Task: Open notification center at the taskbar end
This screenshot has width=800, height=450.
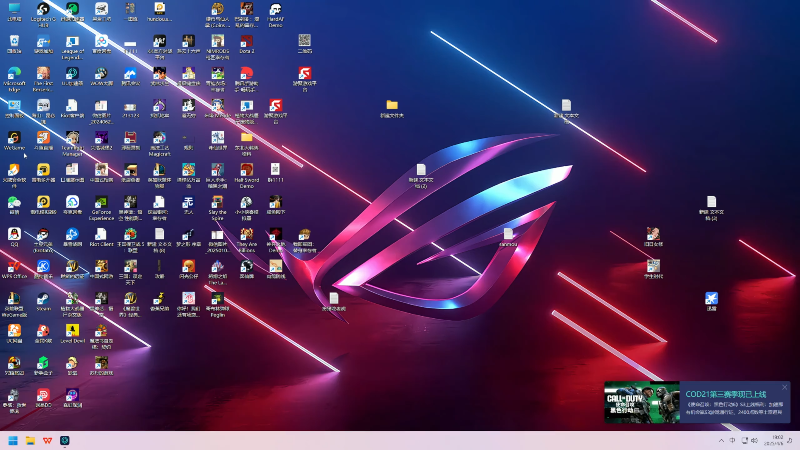Action: [x=790, y=440]
